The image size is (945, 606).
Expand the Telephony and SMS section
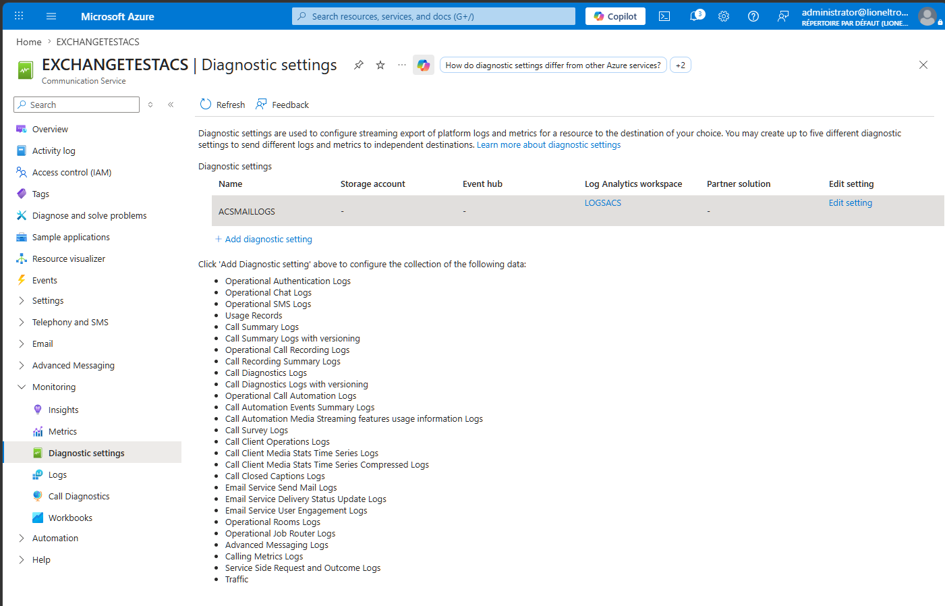(22, 322)
